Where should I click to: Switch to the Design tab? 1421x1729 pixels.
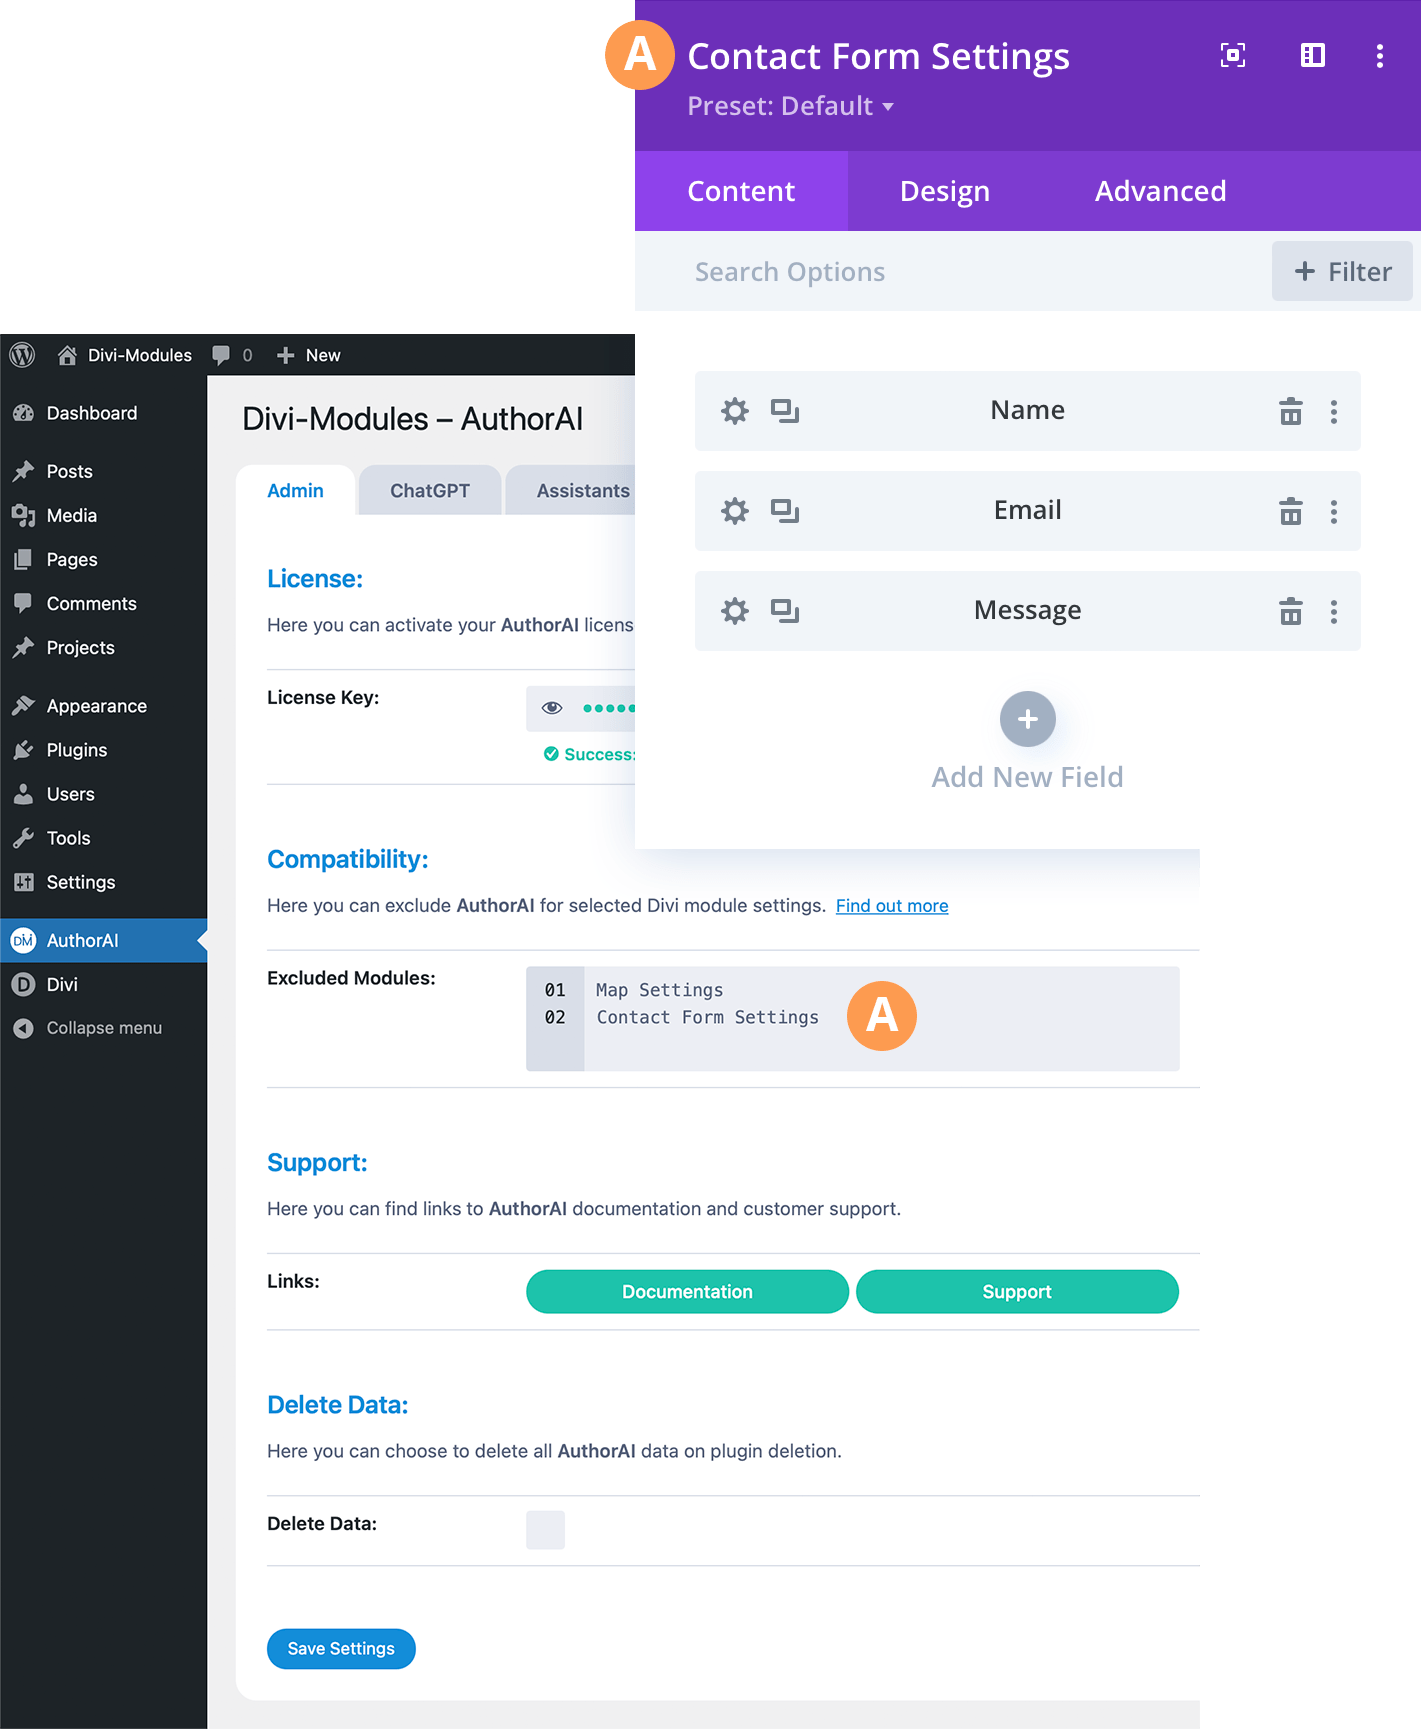(945, 191)
